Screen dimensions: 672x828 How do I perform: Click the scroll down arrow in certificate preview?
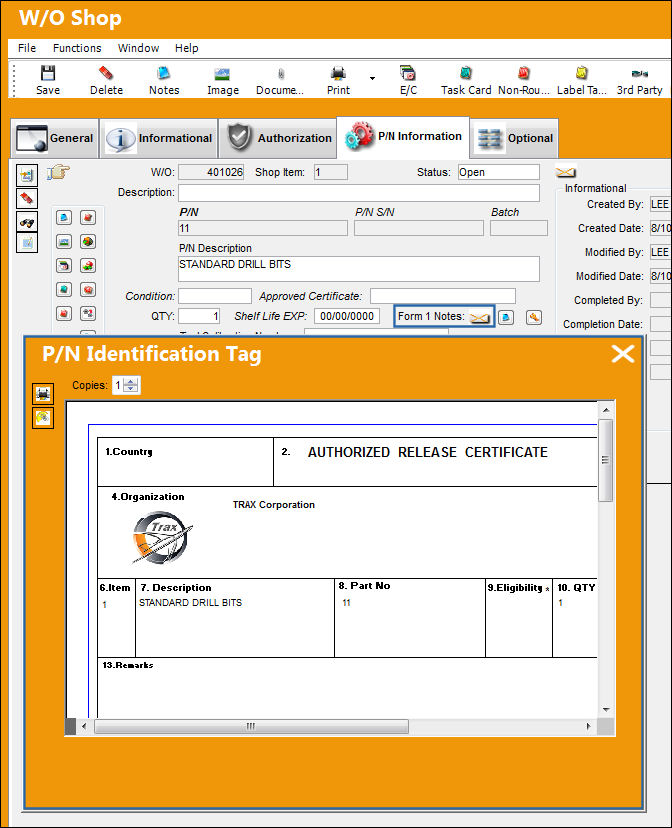(606, 710)
